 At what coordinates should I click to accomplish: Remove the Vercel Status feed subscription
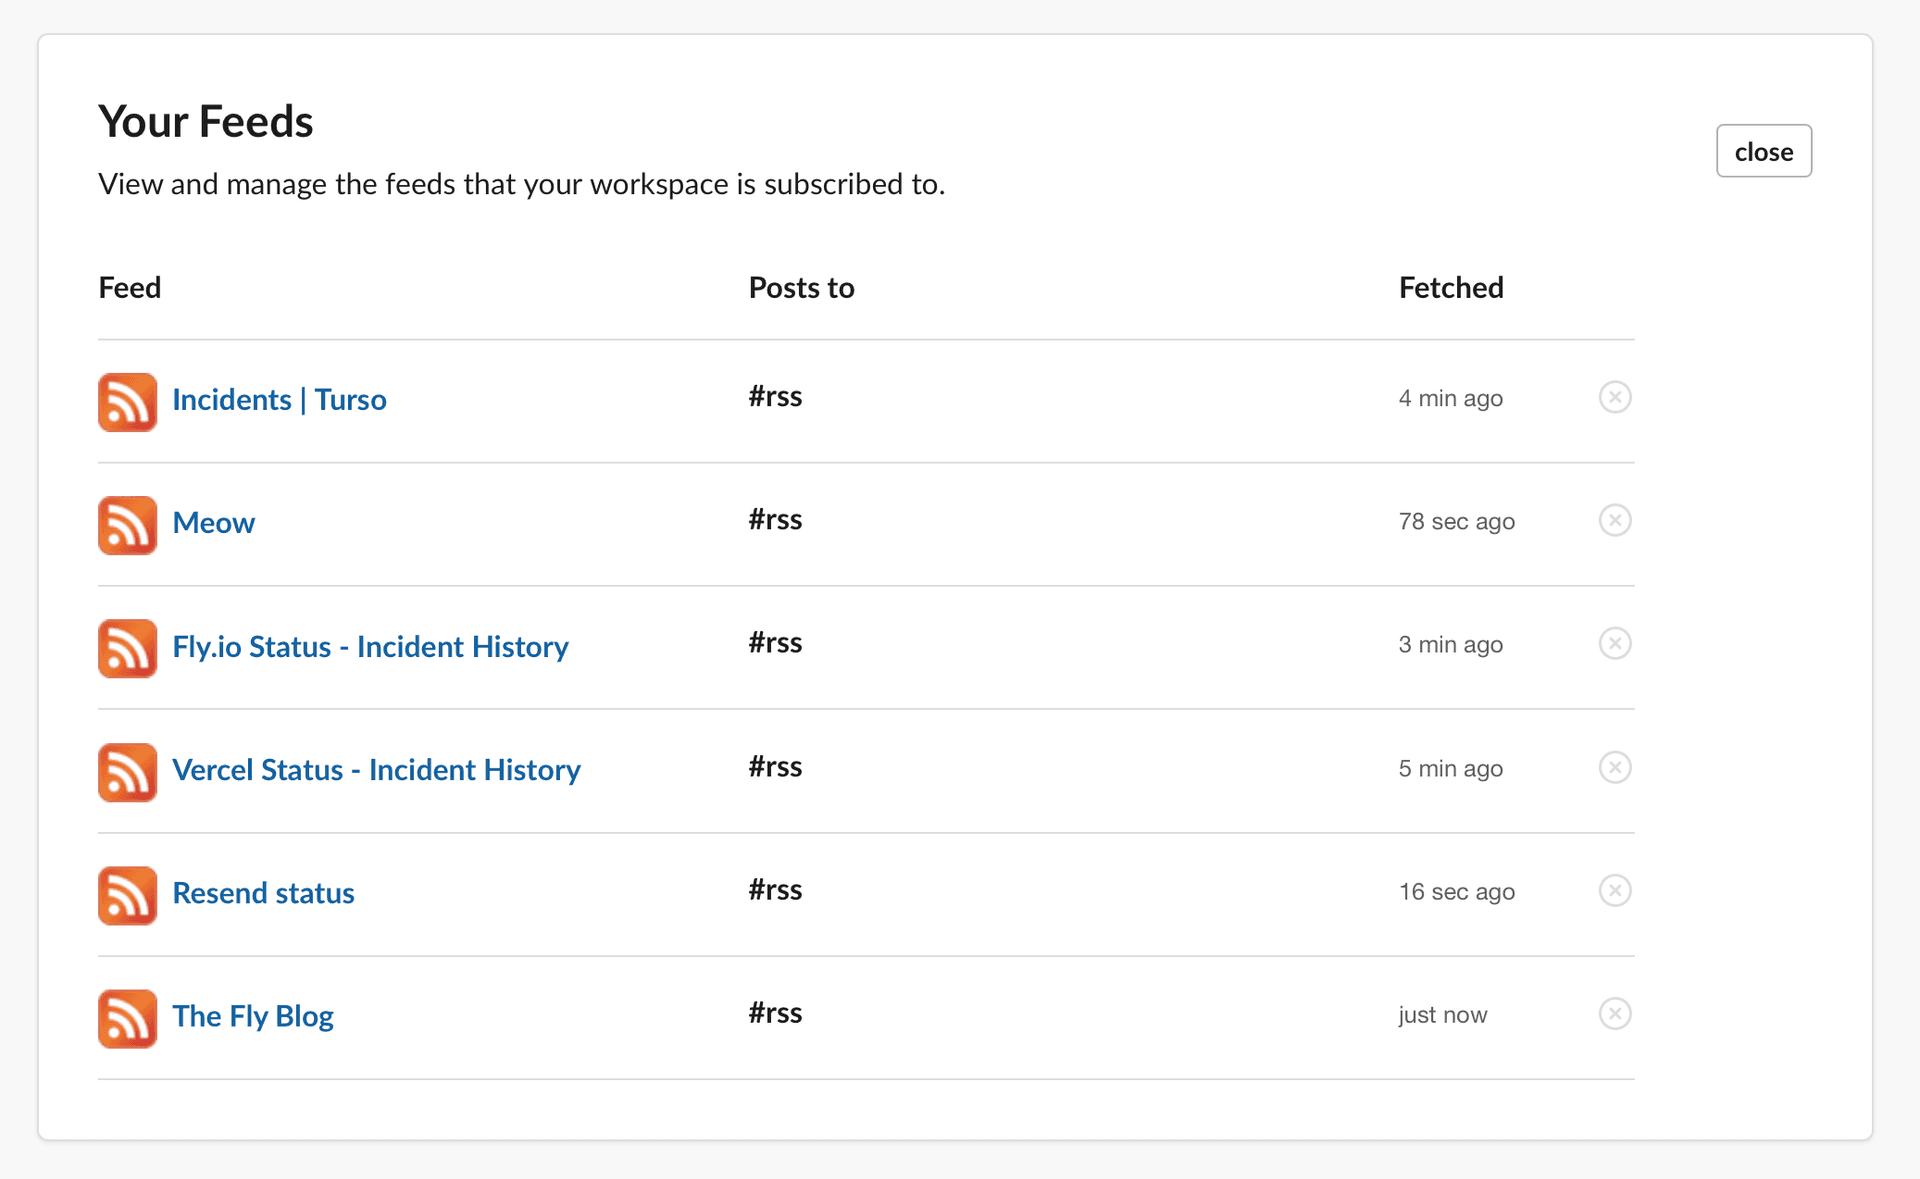point(1615,767)
